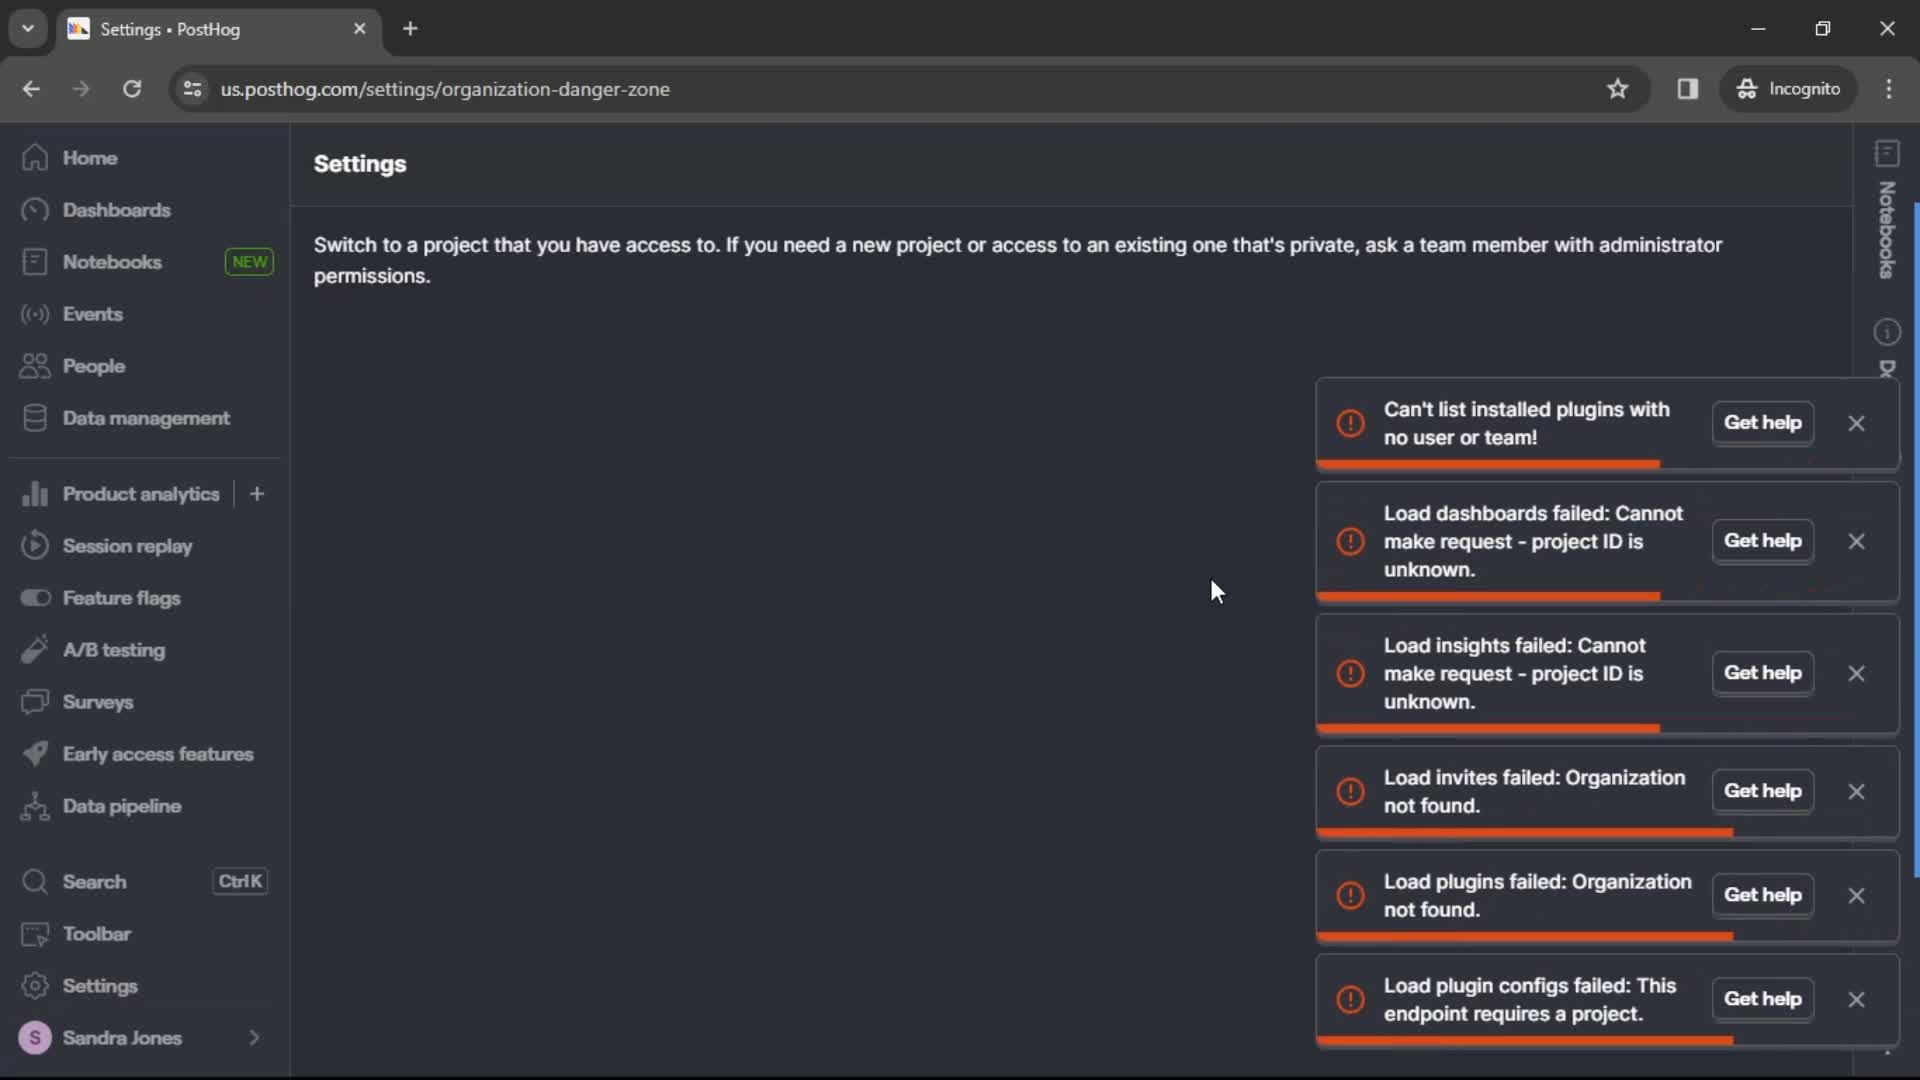Click Get help for plugins error

click(x=1763, y=894)
